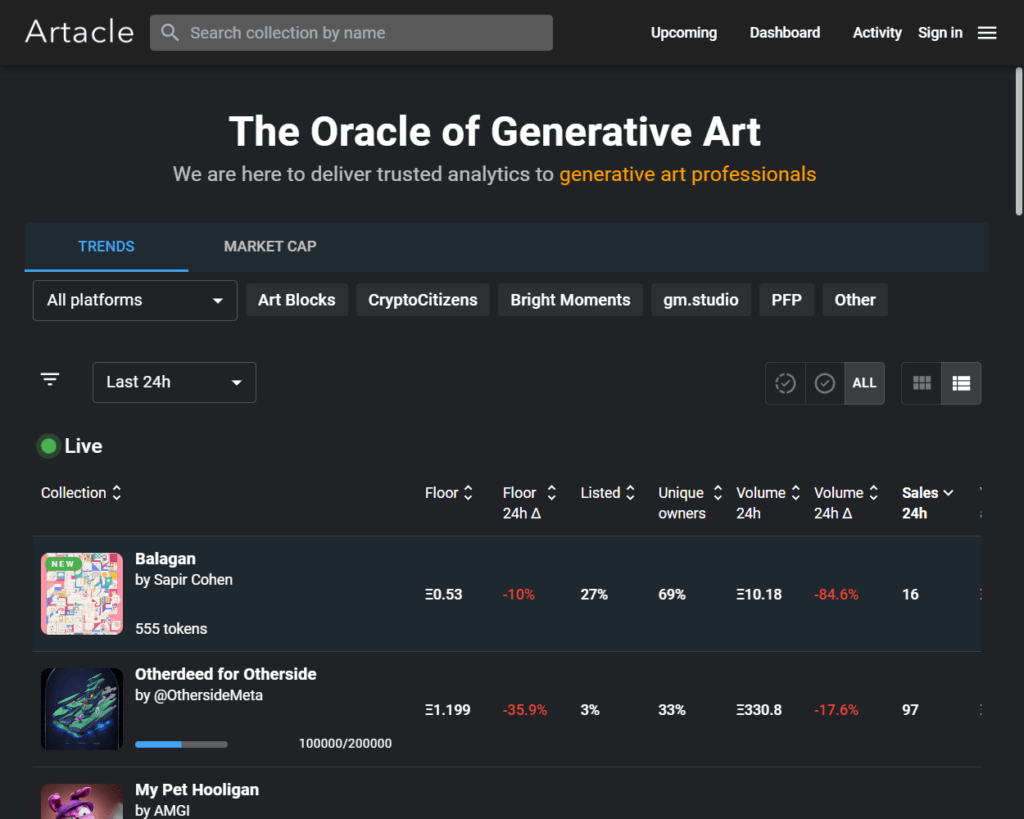The image size is (1024, 819).
Task: Sort by Listed column
Action: click(607, 493)
